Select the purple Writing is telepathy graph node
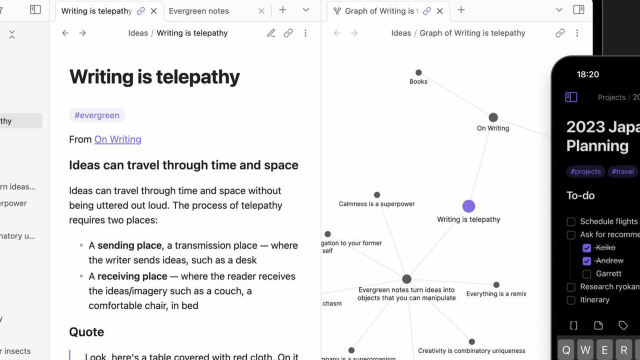Screen dimensions: 640x360 (469, 206)
